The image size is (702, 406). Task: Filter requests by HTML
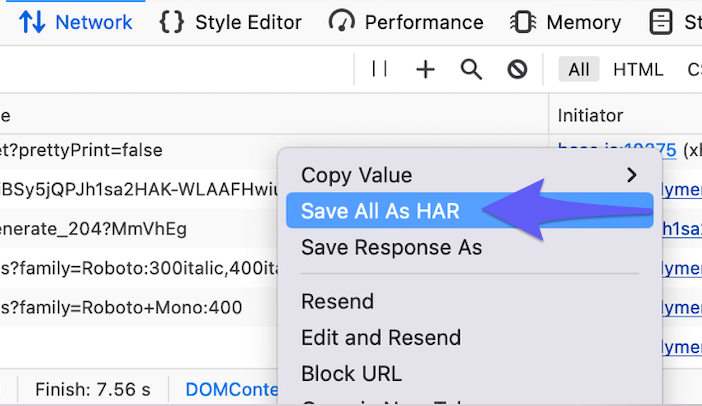click(638, 69)
